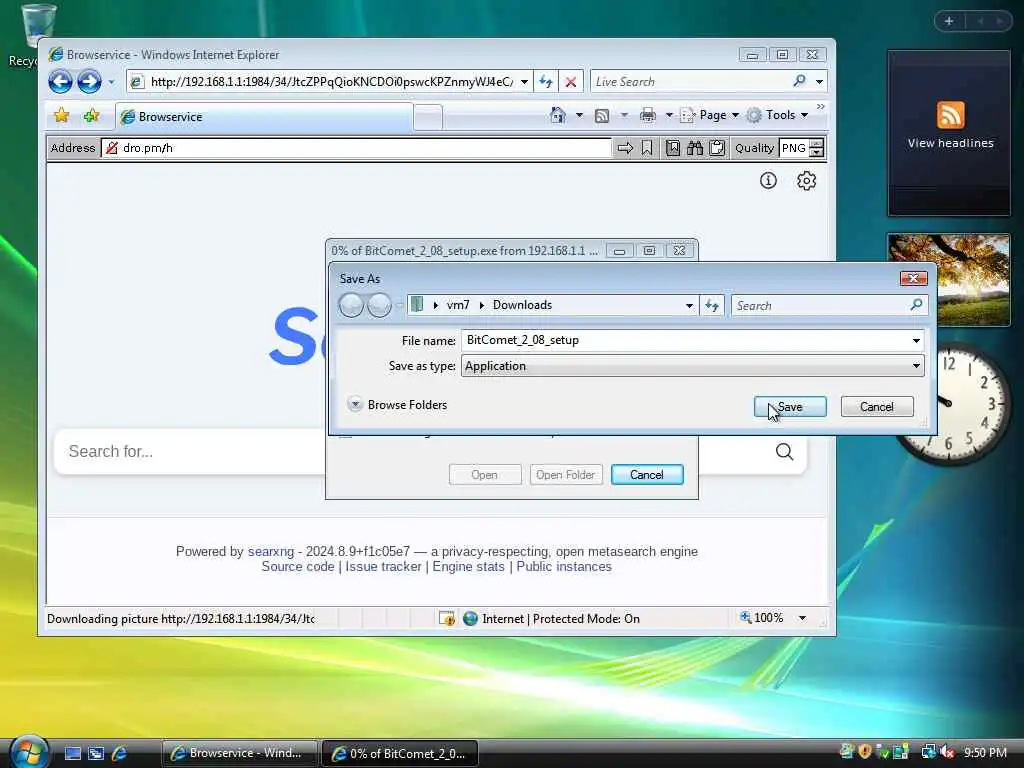The image size is (1024, 768).
Task: Click the Browservice bookmark icon
Action: (x=647, y=148)
